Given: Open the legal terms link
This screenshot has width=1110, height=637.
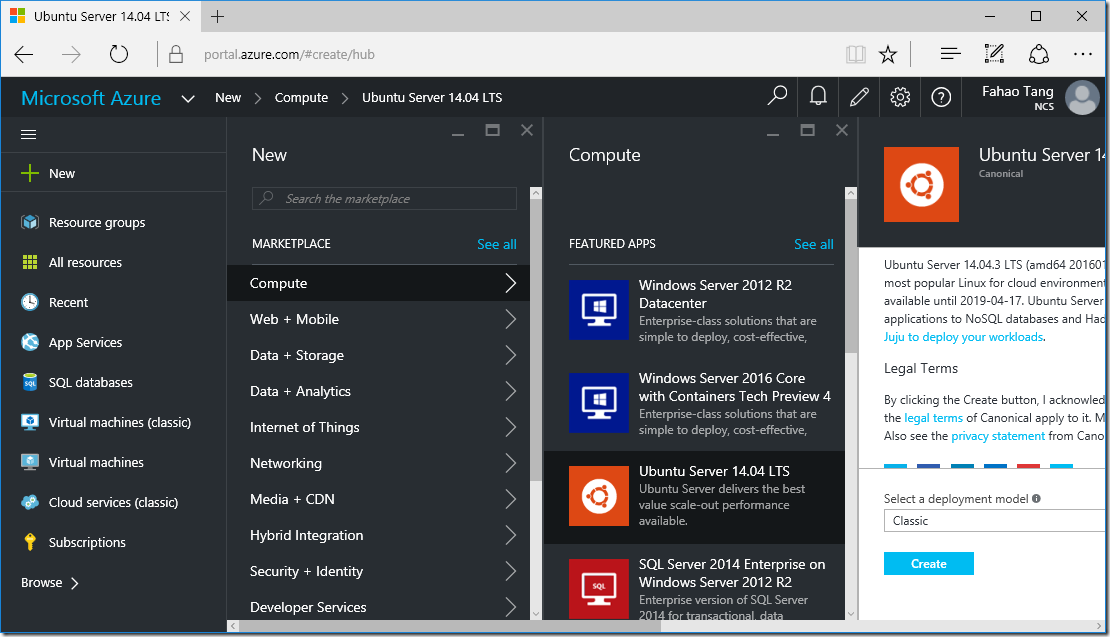Looking at the screenshot, I should pyautogui.click(x=933, y=418).
